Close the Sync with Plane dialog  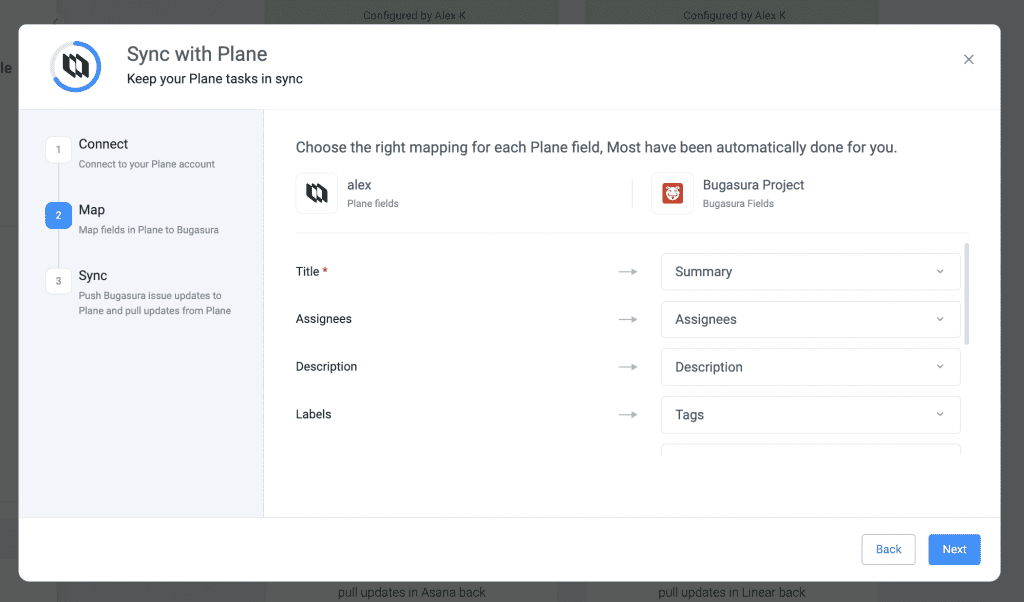click(968, 59)
